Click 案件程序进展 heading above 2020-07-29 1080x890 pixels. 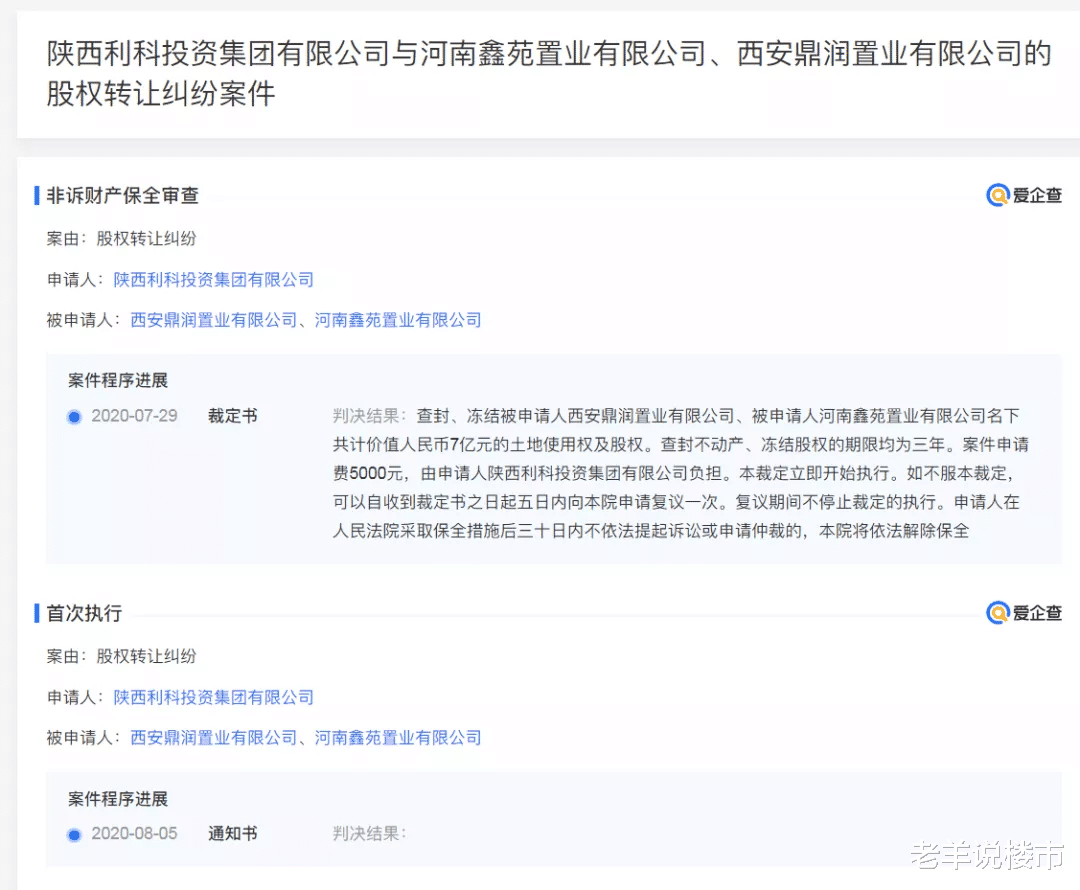pos(118,380)
